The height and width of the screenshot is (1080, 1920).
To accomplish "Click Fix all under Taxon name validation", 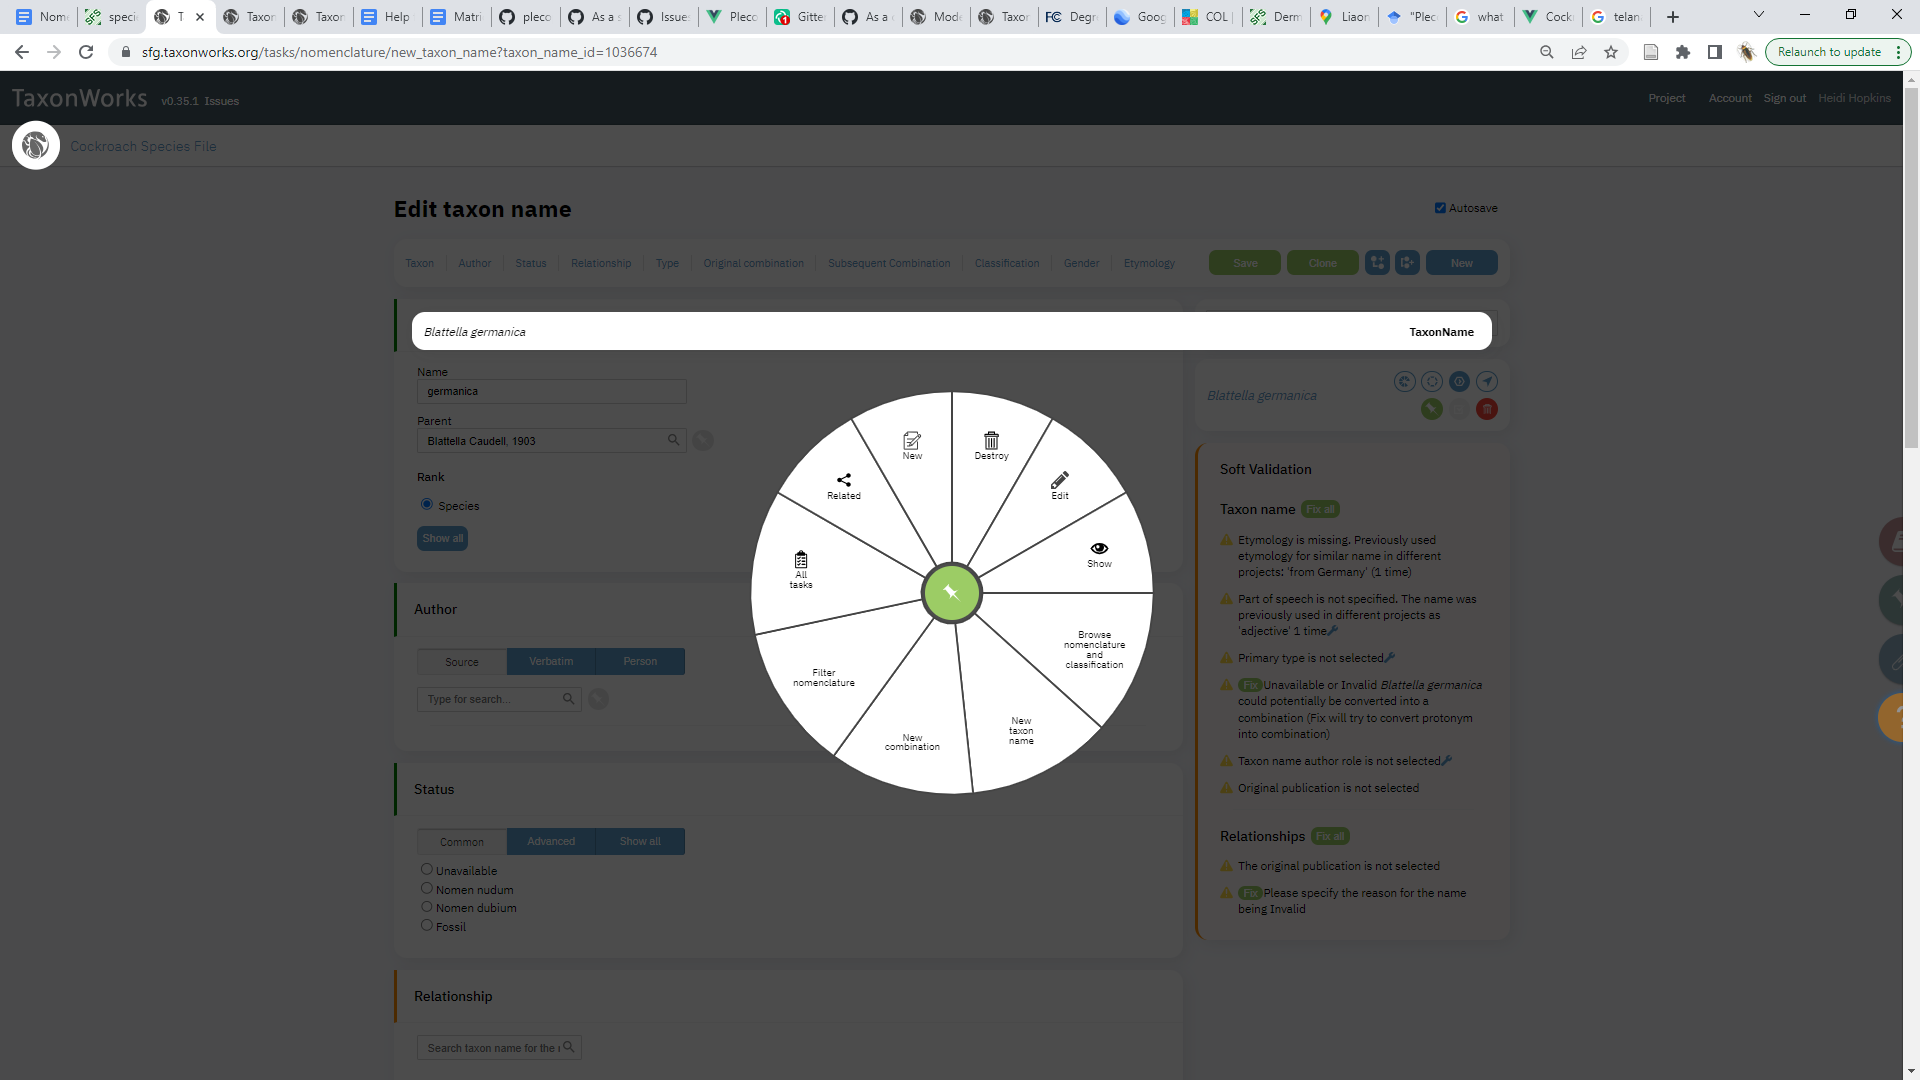I will [1320, 509].
